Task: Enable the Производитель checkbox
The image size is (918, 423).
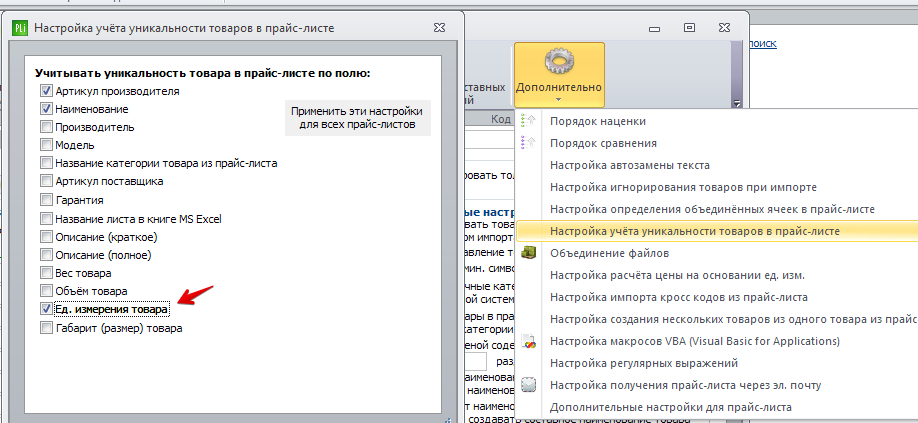Action: [x=46, y=127]
